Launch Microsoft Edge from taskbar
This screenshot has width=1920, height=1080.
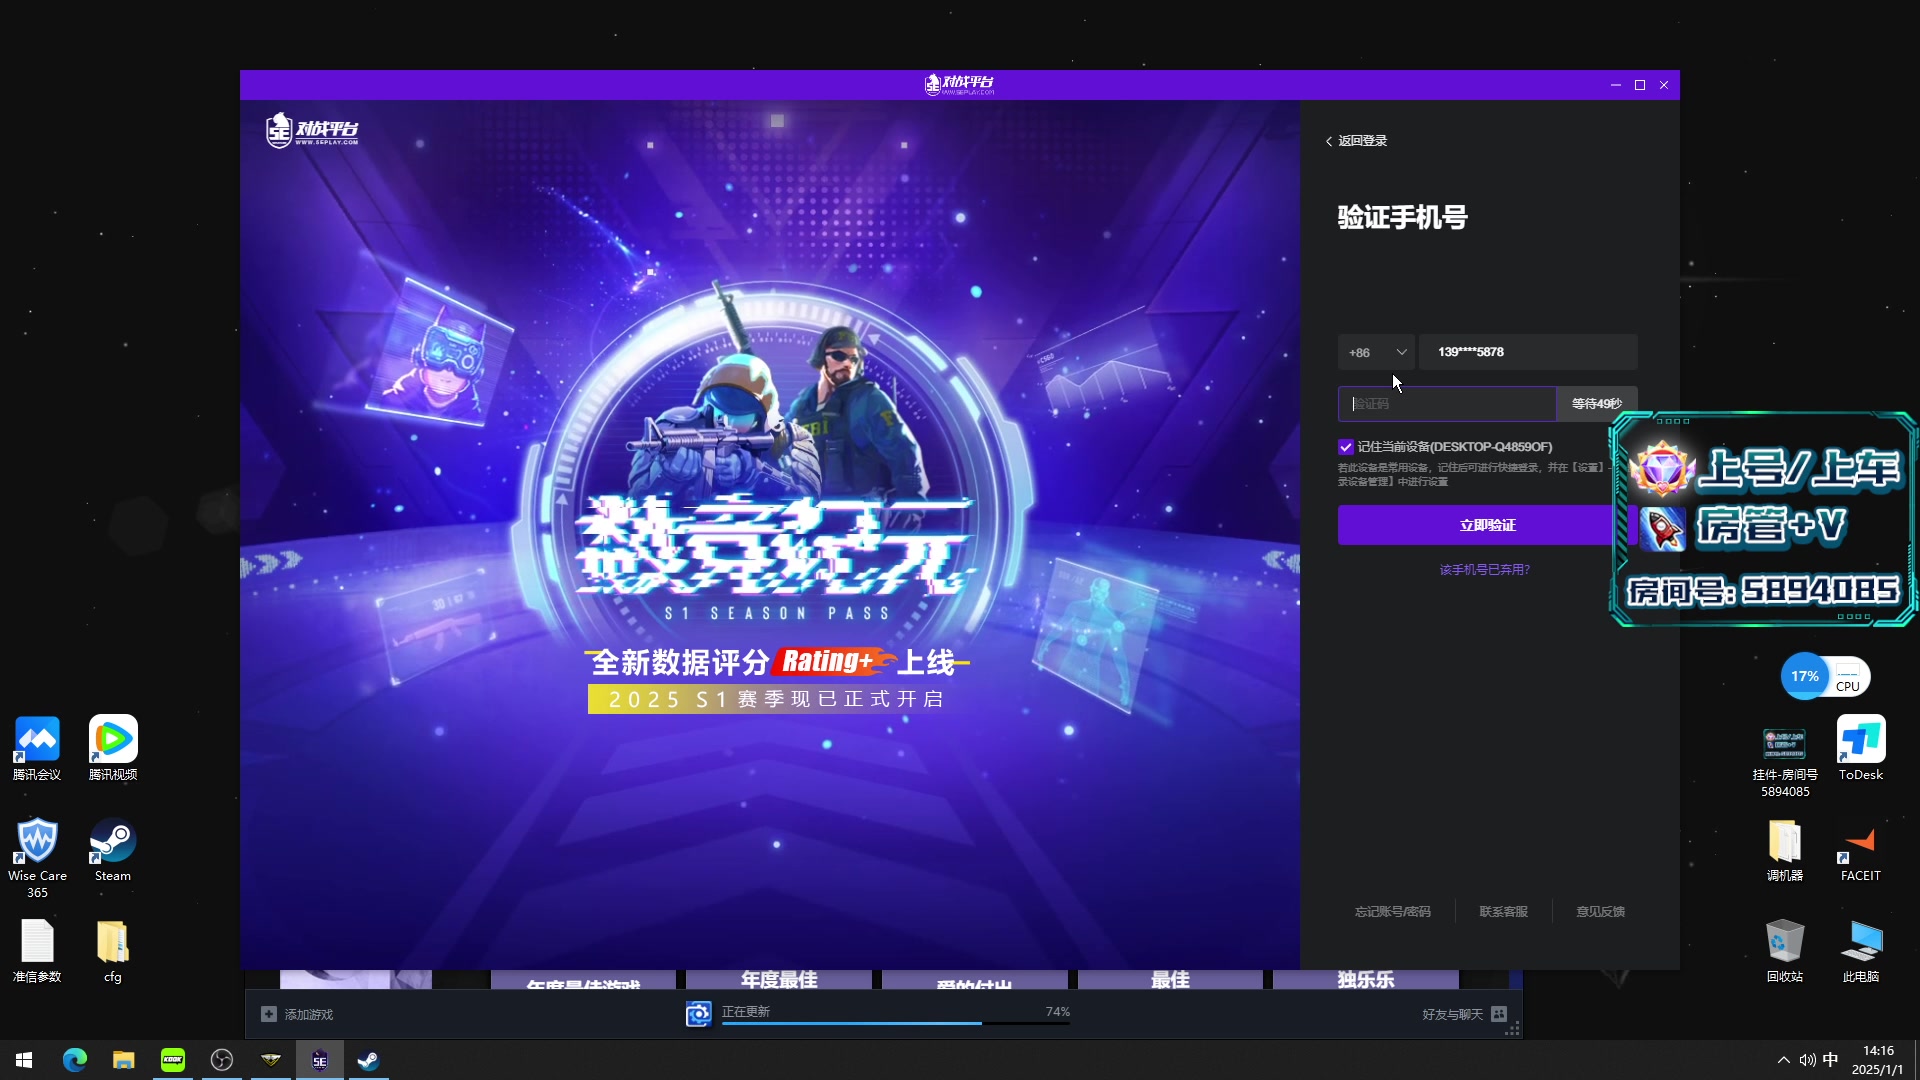(x=75, y=1060)
